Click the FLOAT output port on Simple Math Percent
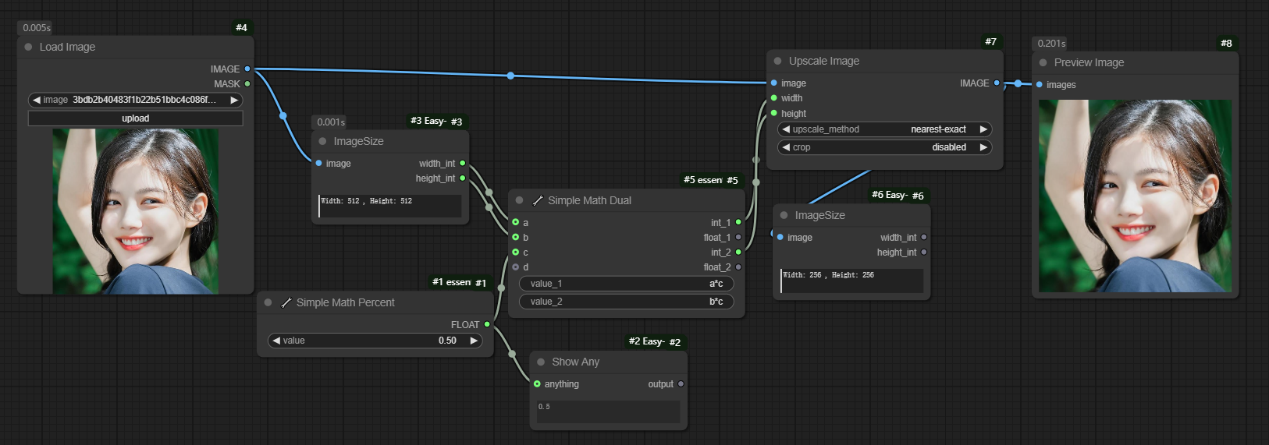 [x=487, y=324]
